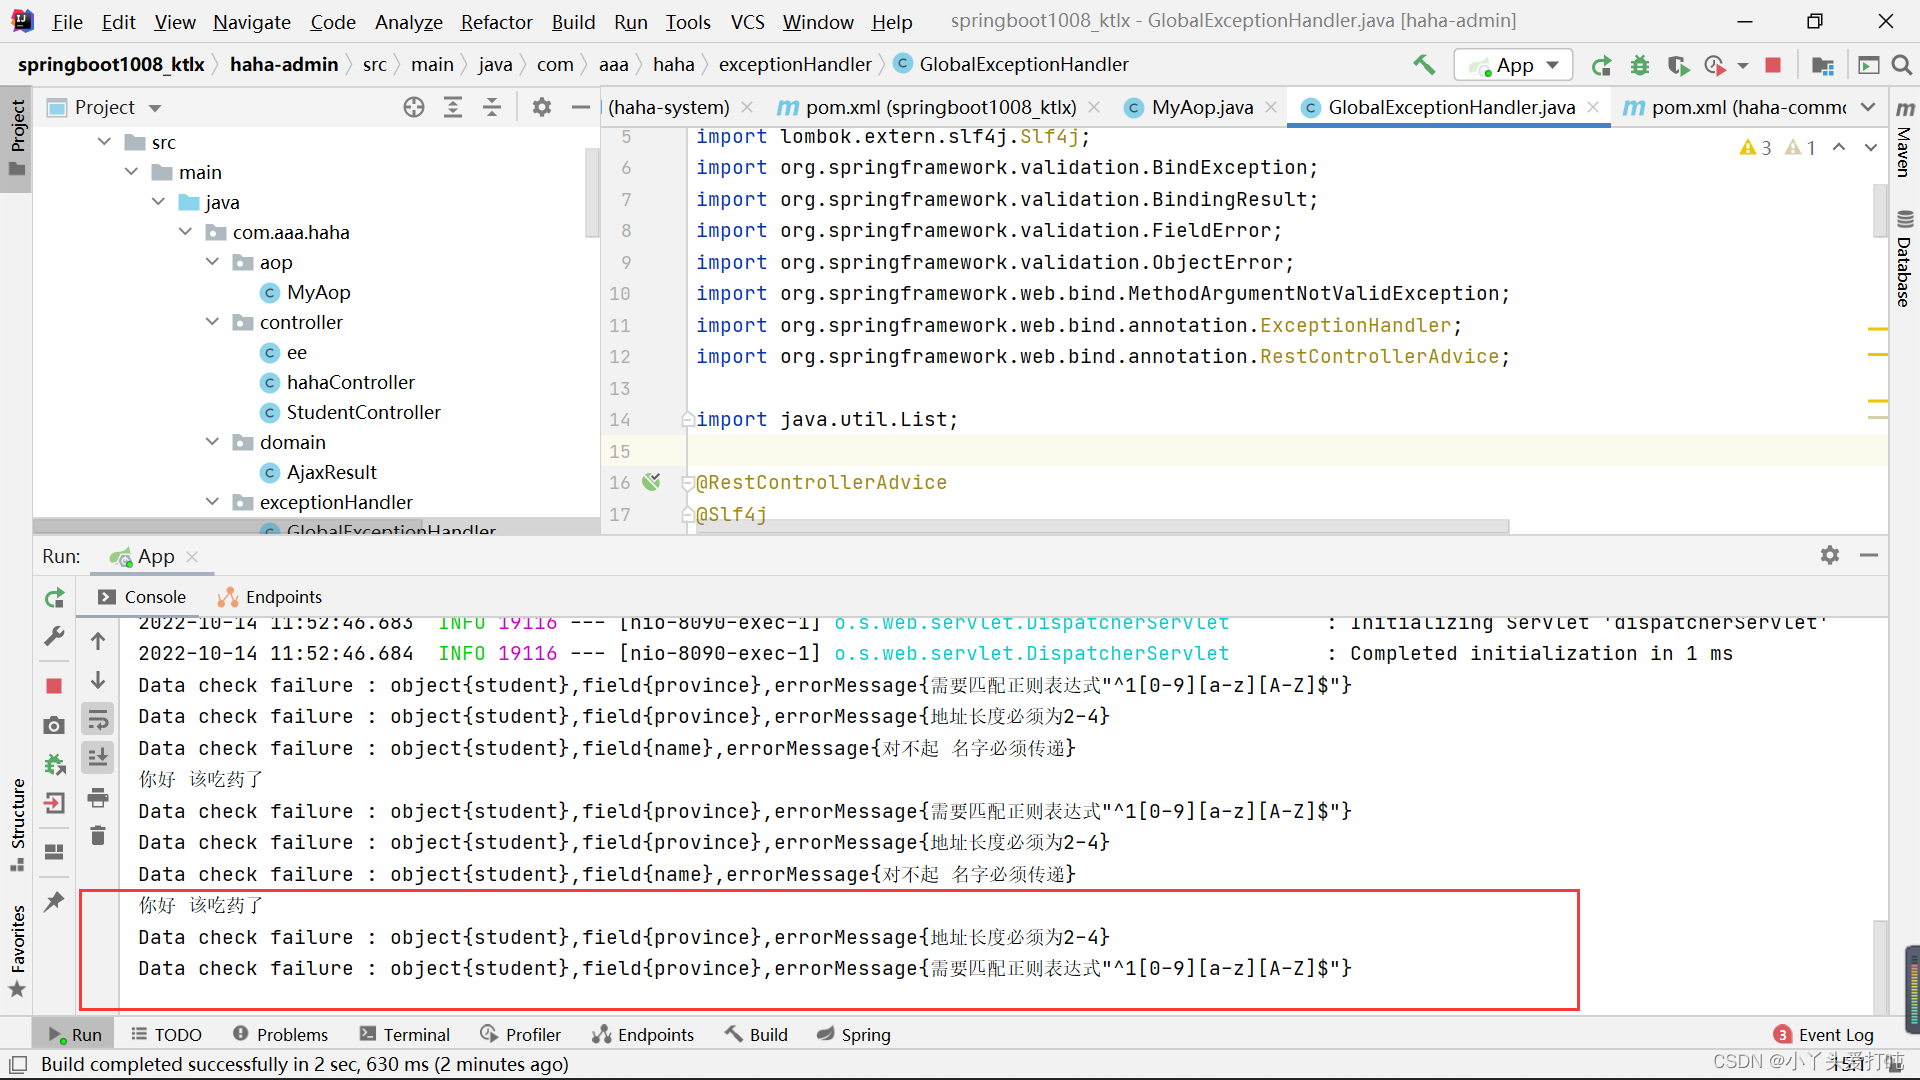Stop process in Run panel sidebar
This screenshot has height=1080, width=1920.
point(55,686)
